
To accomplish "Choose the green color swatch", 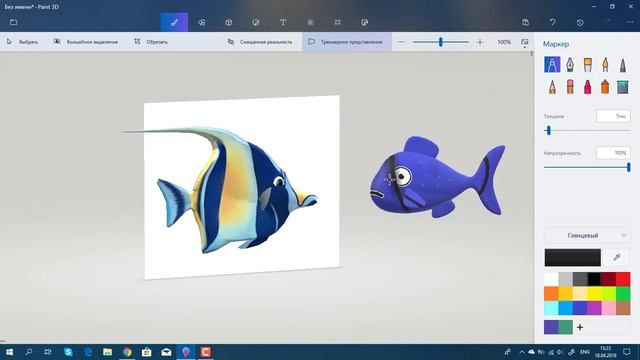I will tap(623, 293).
